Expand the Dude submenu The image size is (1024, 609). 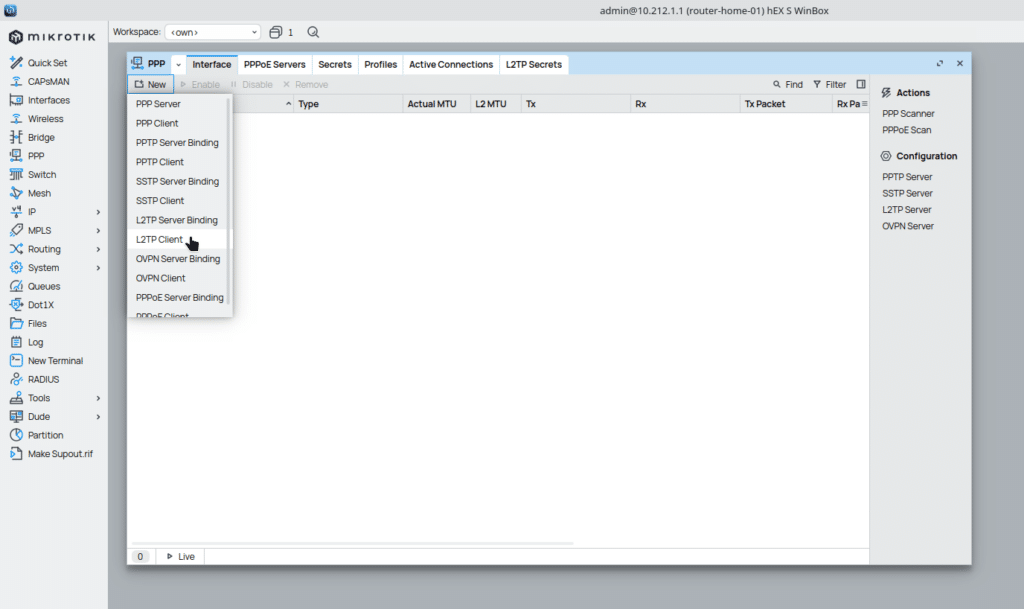tap(98, 416)
